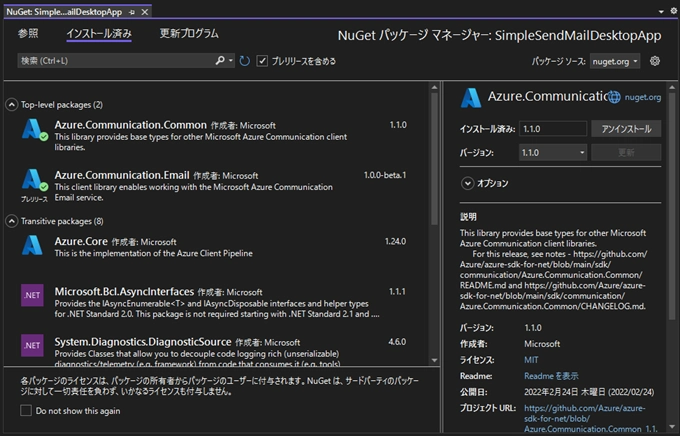Select the Microsoft.Bcl.AsyncInterfaces package title
Viewport: 680px width, 436px height.
(124, 292)
